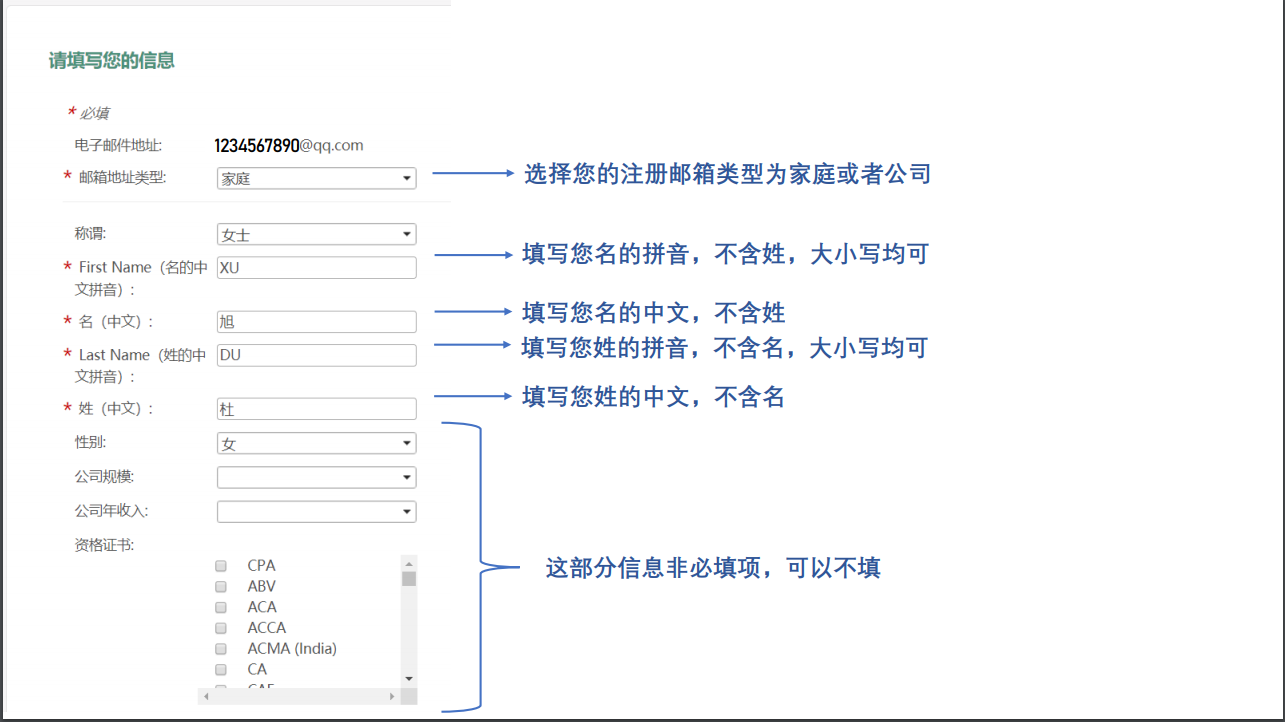
Task: Tick the ABV certificate checkbox
Action: (x=221, y=587)
